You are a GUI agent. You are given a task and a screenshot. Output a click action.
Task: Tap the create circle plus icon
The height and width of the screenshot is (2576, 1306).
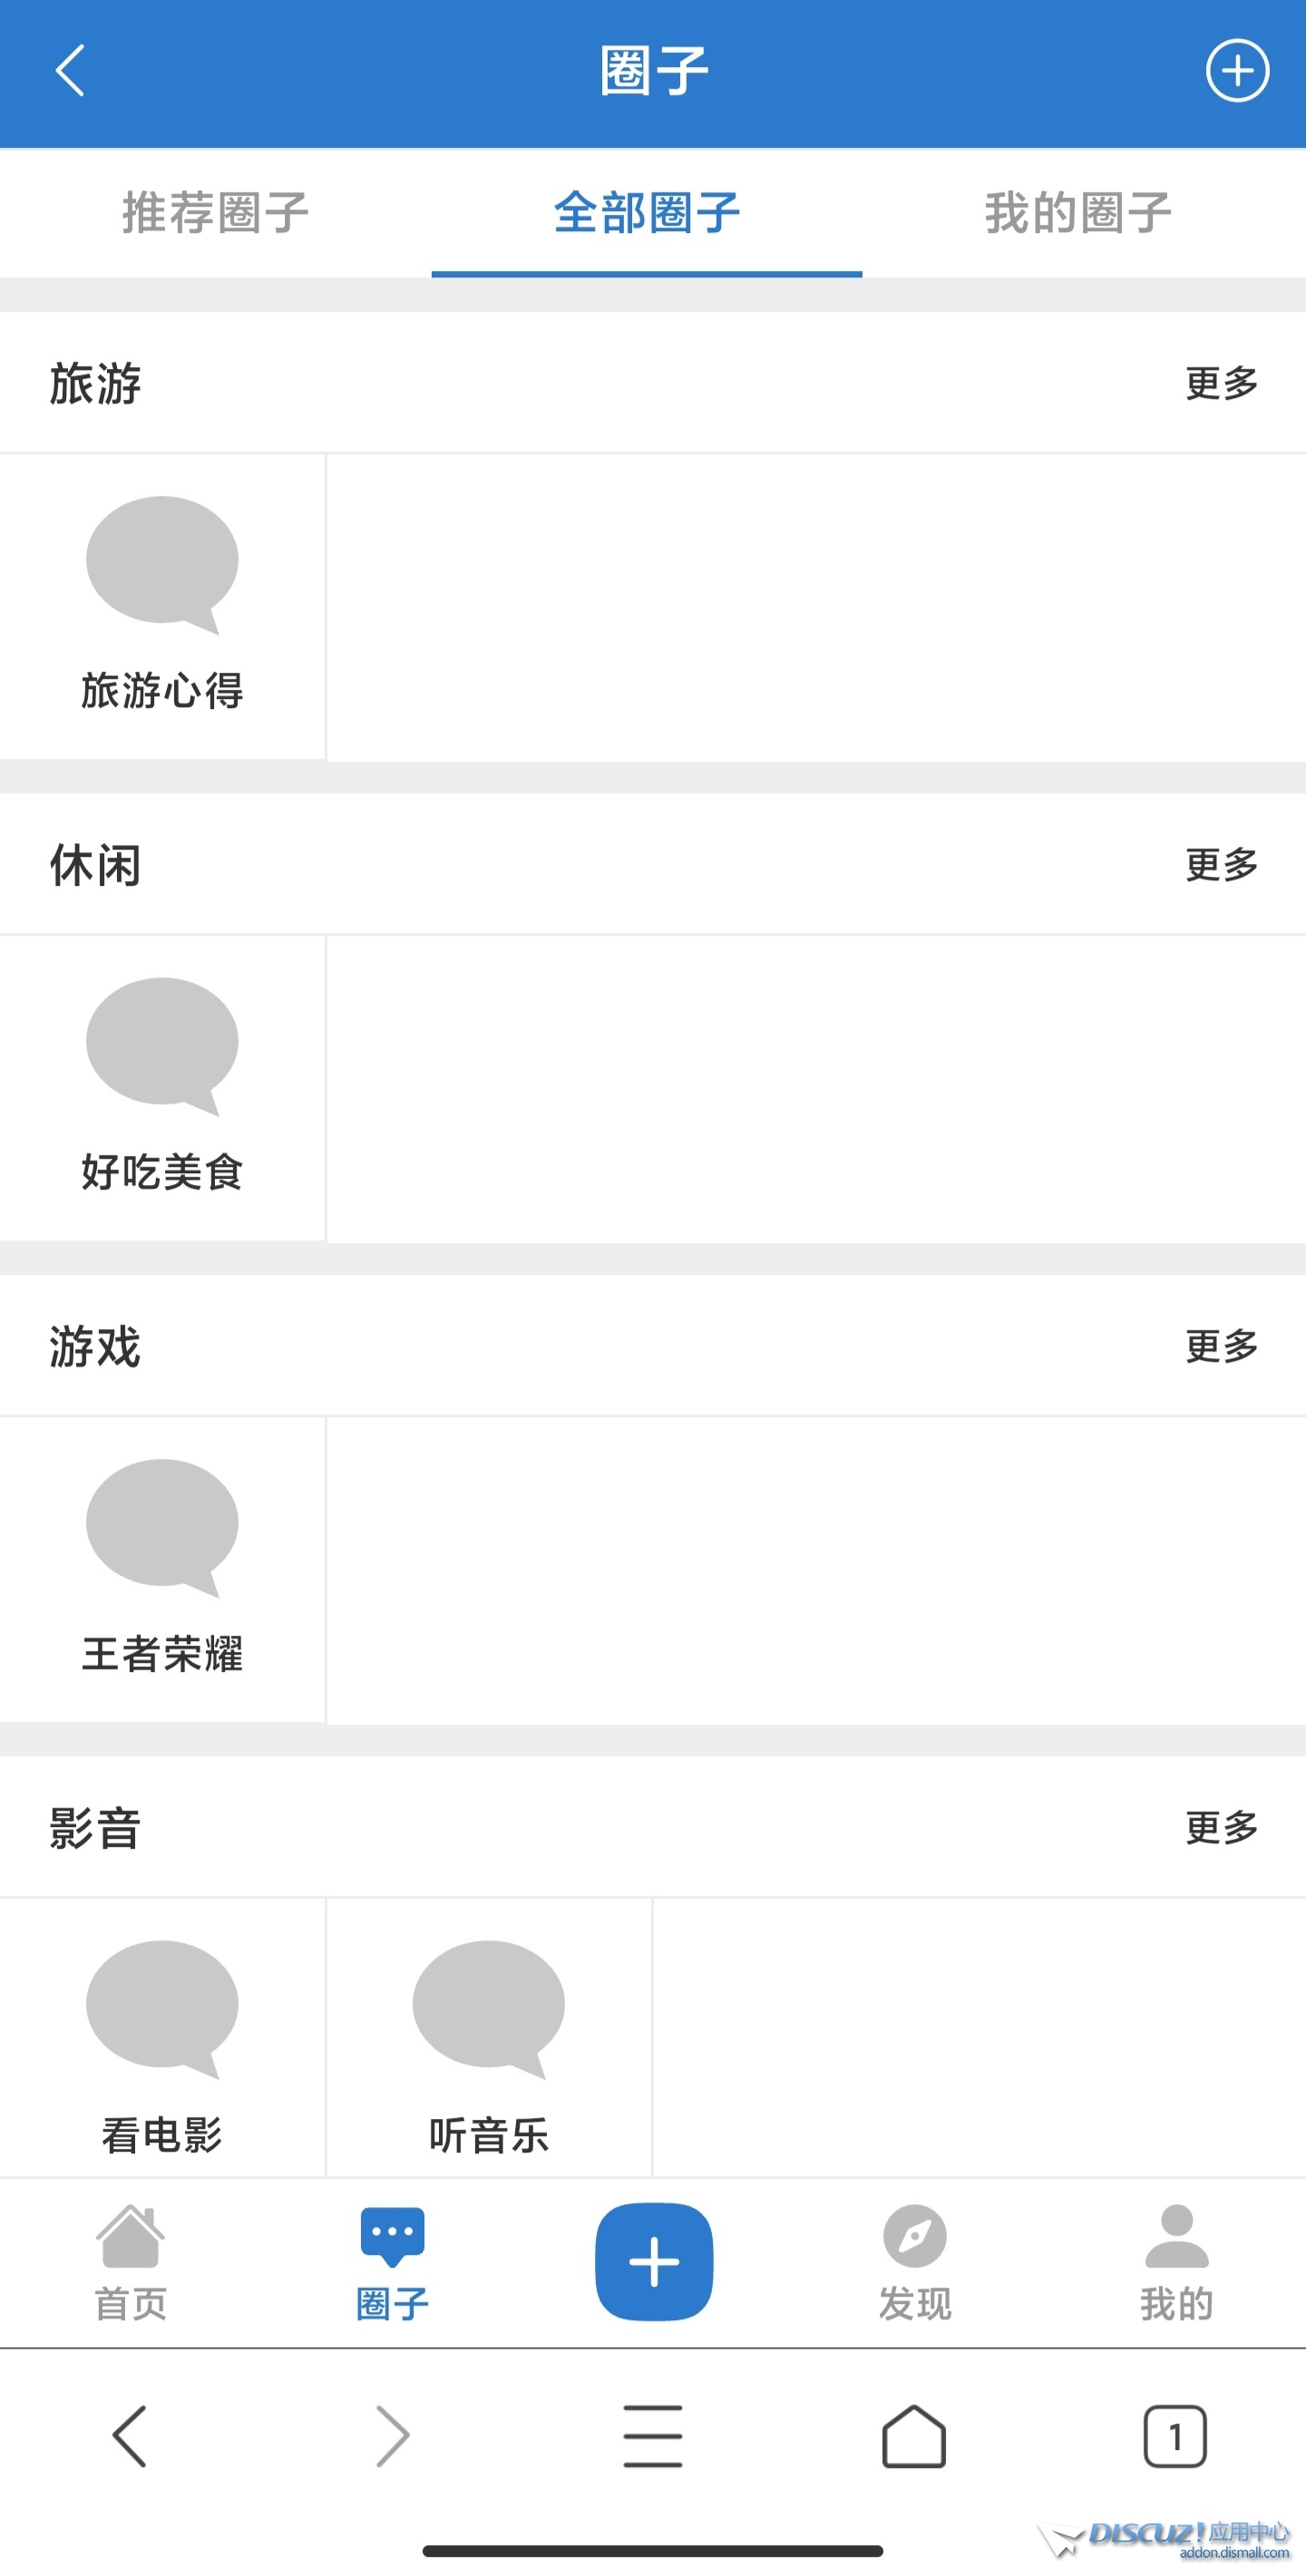pyautogui.click(x=1237, y=71)
